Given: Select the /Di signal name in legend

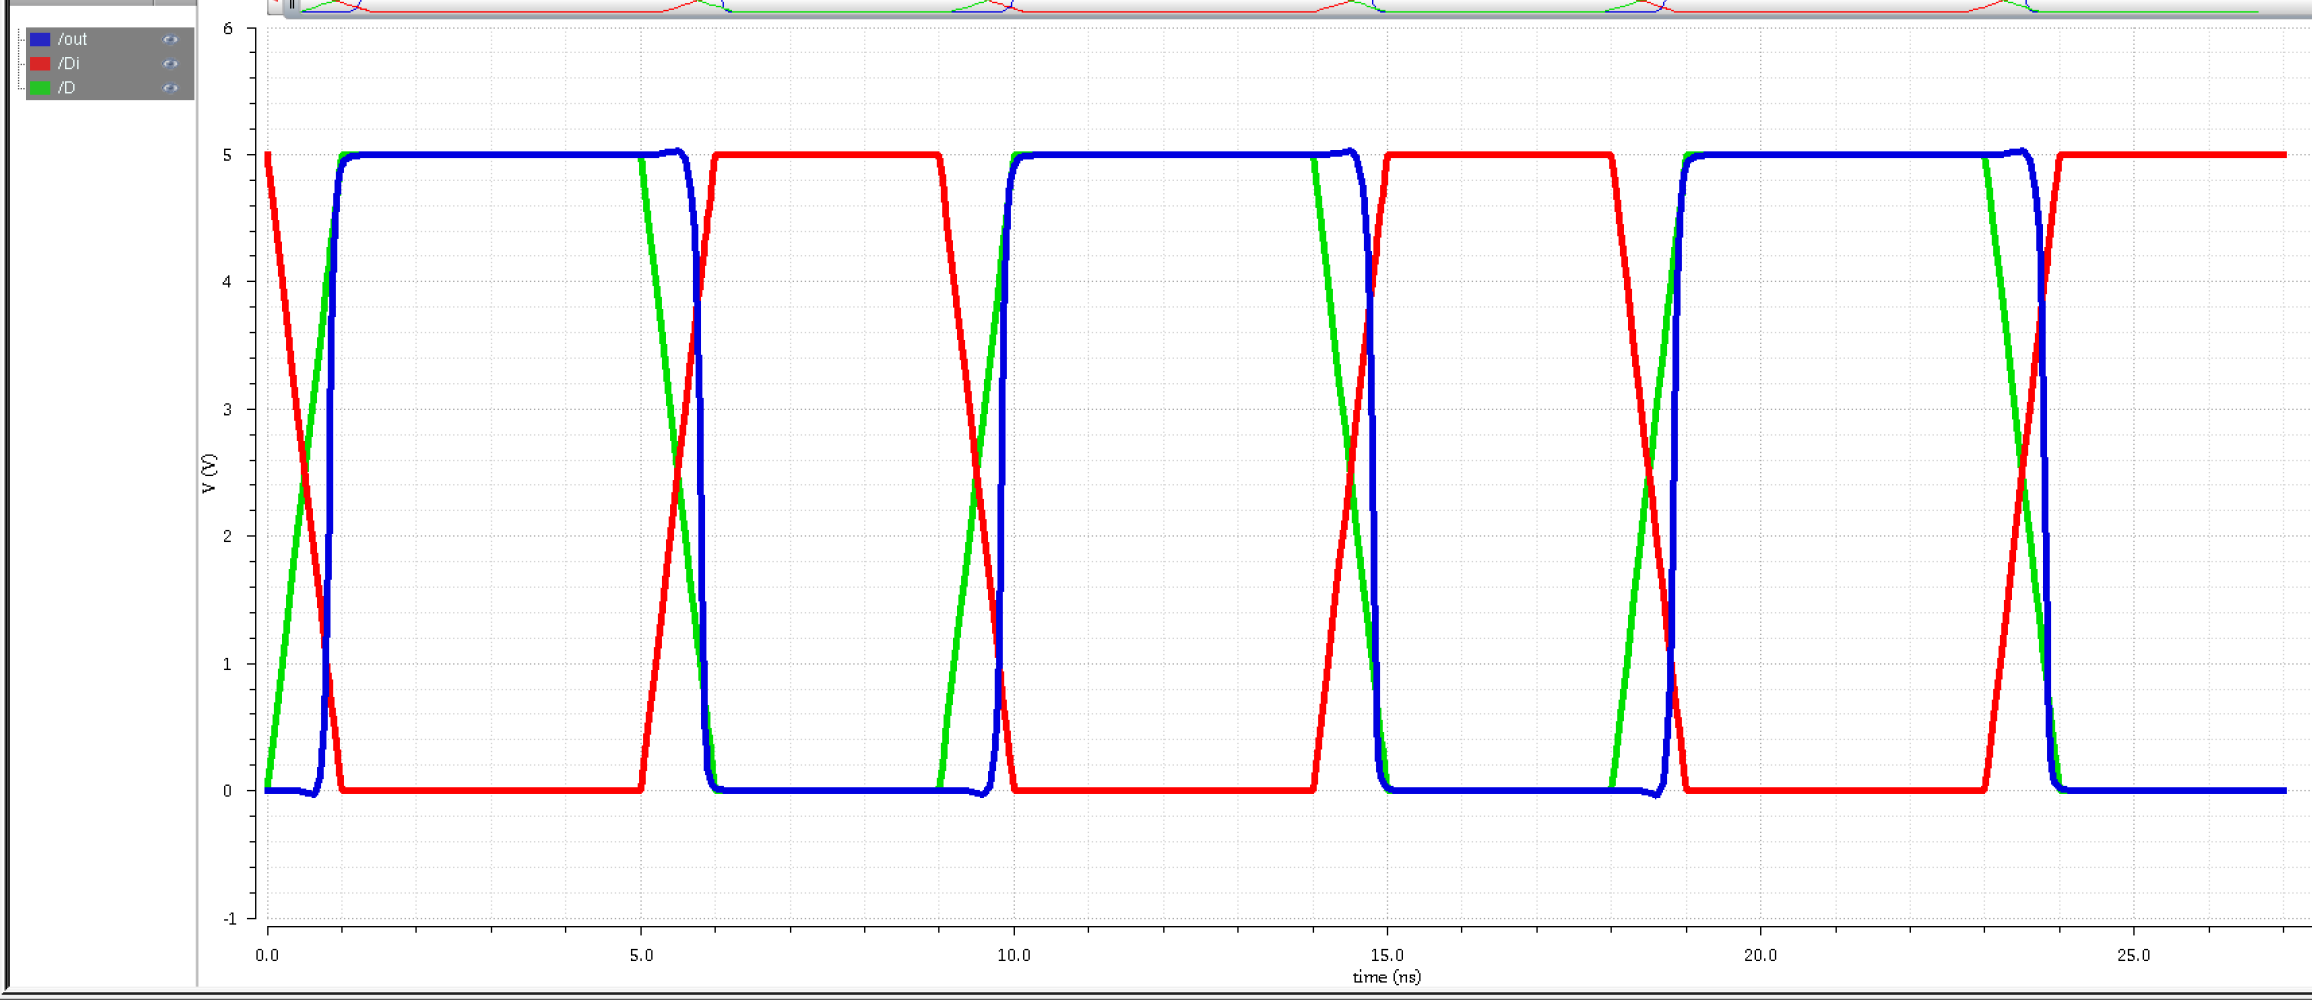Looking at the screenshot, I should (69, 64).
